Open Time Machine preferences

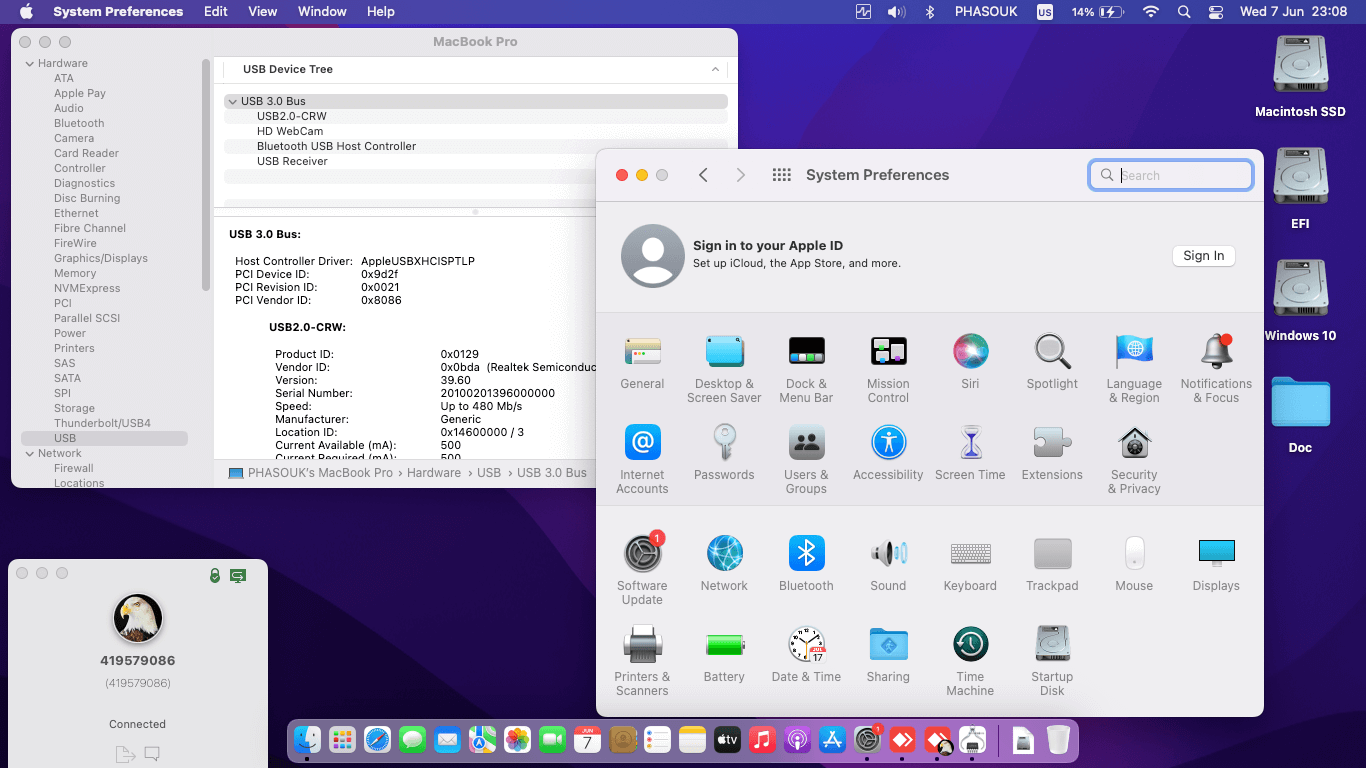969,644
